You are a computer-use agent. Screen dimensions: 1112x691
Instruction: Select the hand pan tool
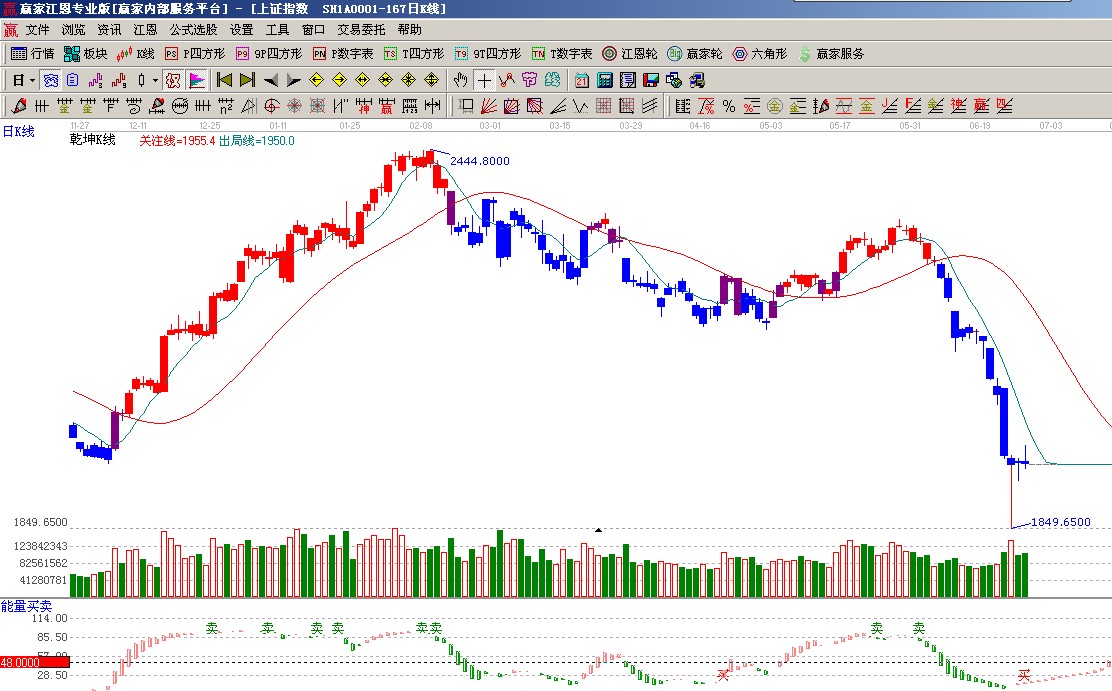click(461, 80)
